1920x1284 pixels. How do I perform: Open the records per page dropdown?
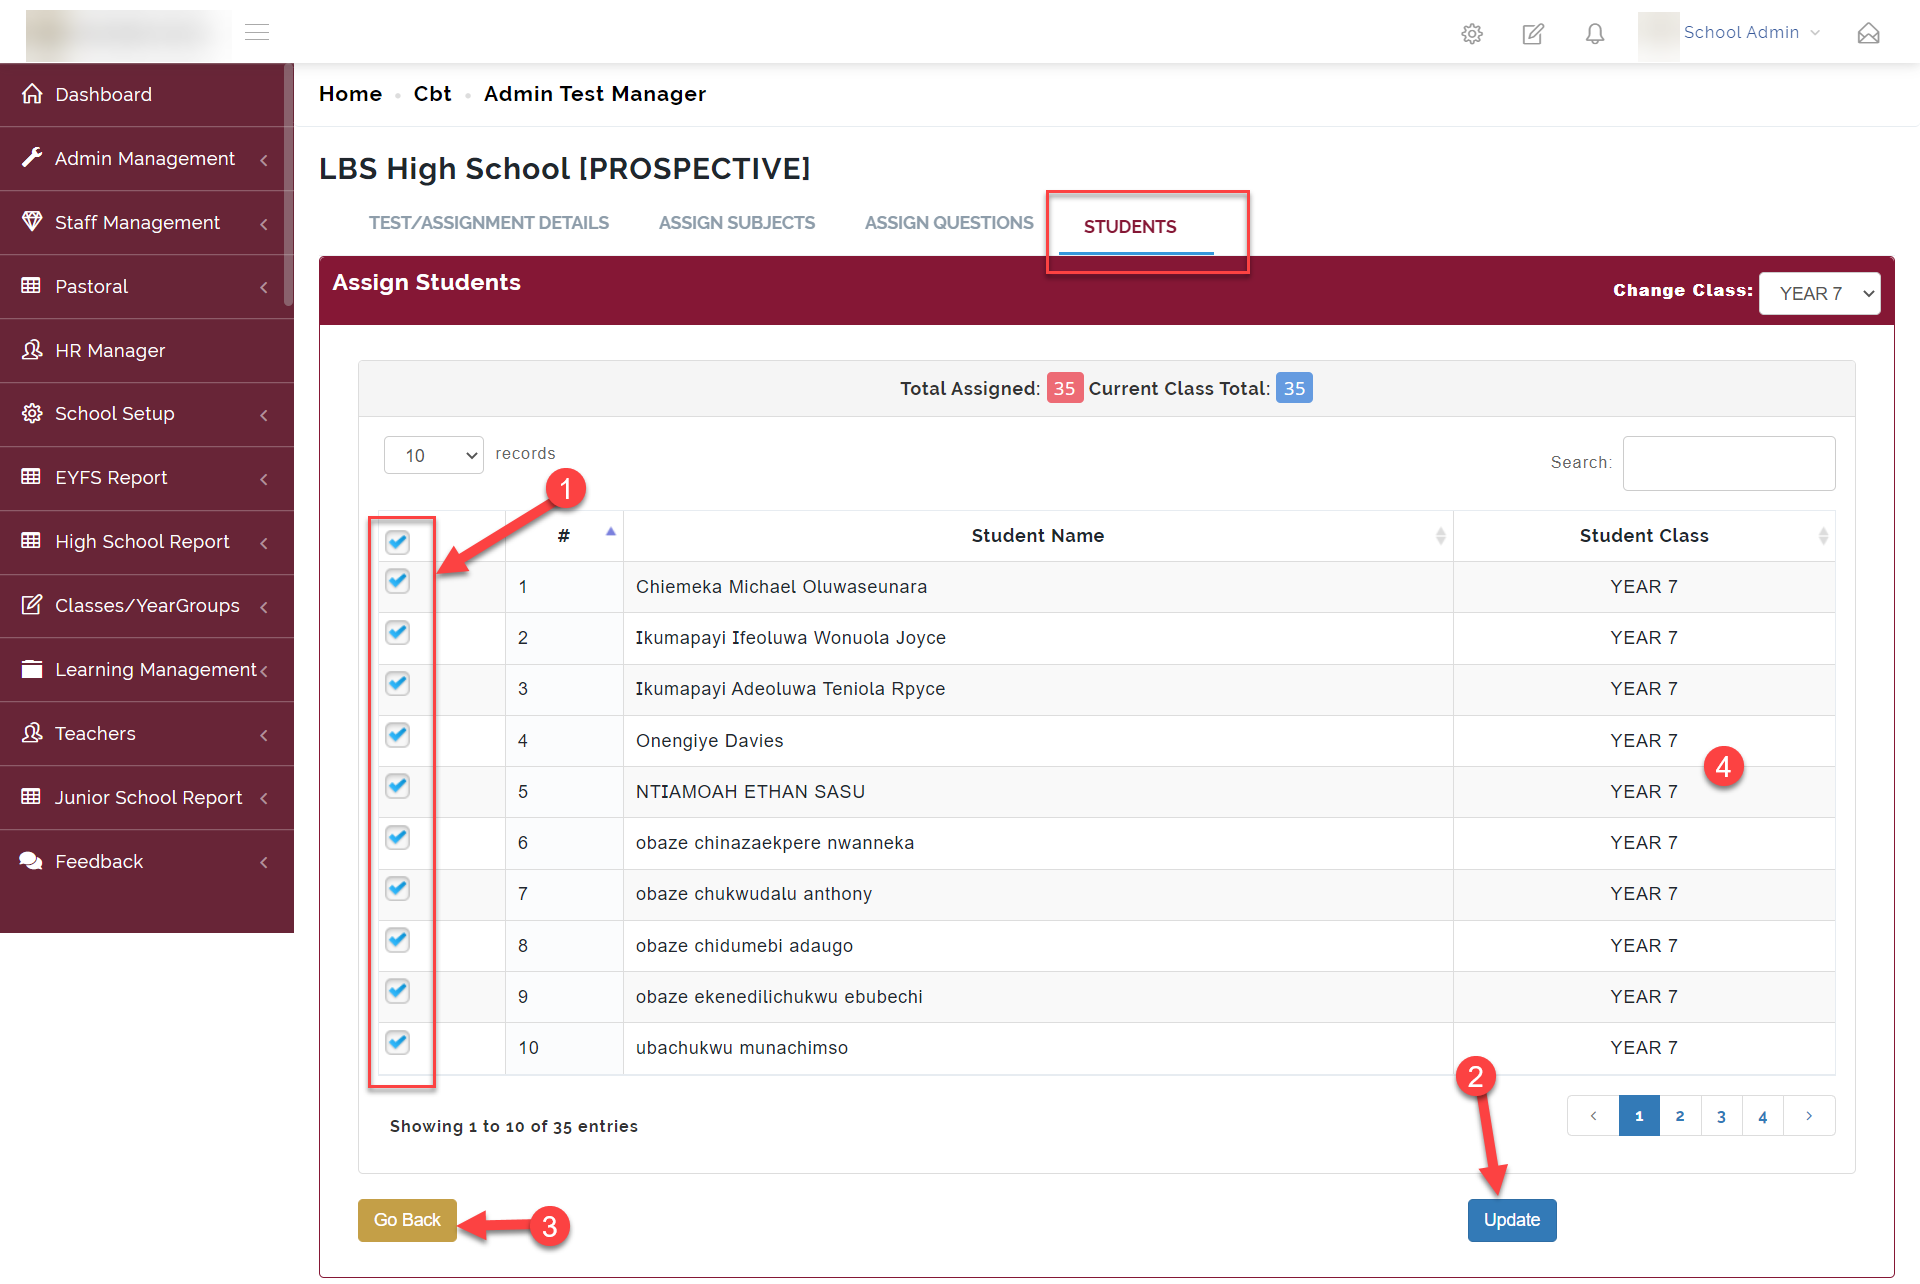point(434,455)
